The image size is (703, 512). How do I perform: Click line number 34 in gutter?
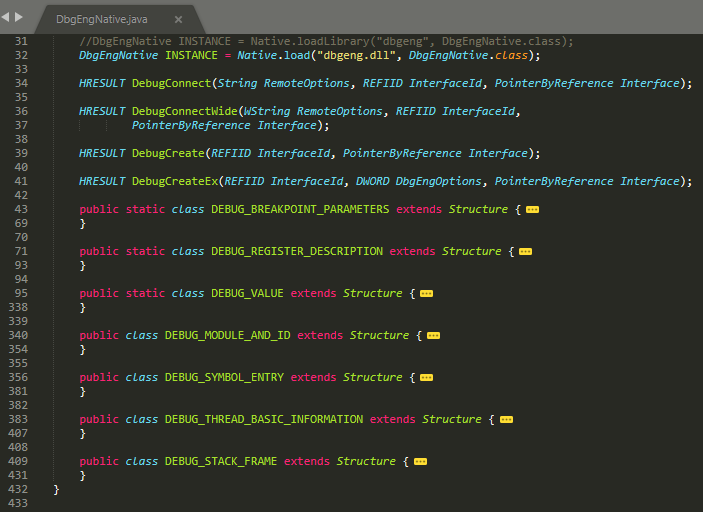[21, 83]
